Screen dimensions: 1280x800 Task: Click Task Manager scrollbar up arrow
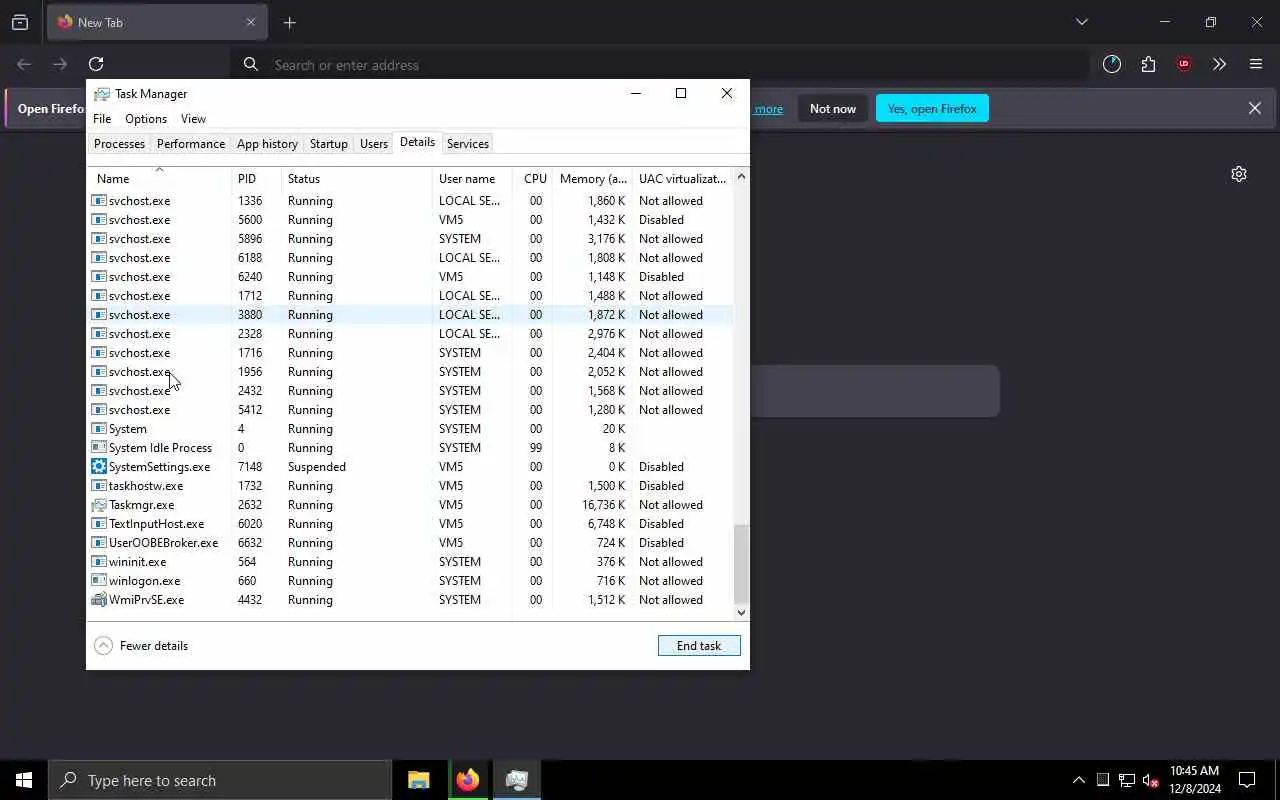point(741,176)
